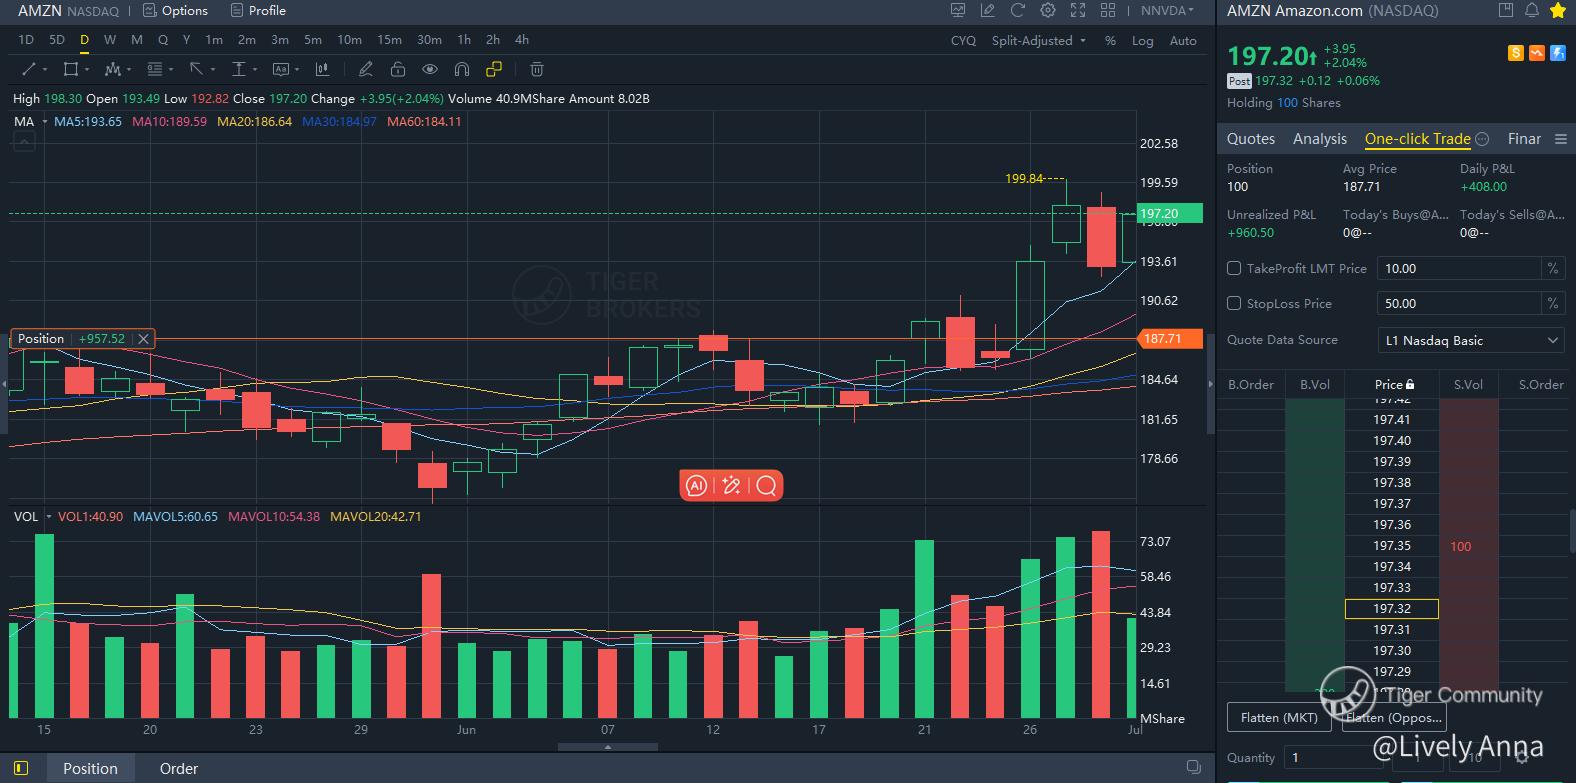Select the 4h timeframe
Image resolution: width=1576 pixels, height=783 pixels.
click(x=522, y=40)
